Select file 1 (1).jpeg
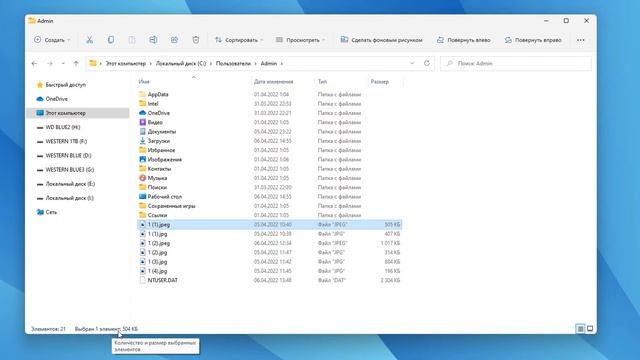This screenshot has width=640, height=360. click(269, 224)
